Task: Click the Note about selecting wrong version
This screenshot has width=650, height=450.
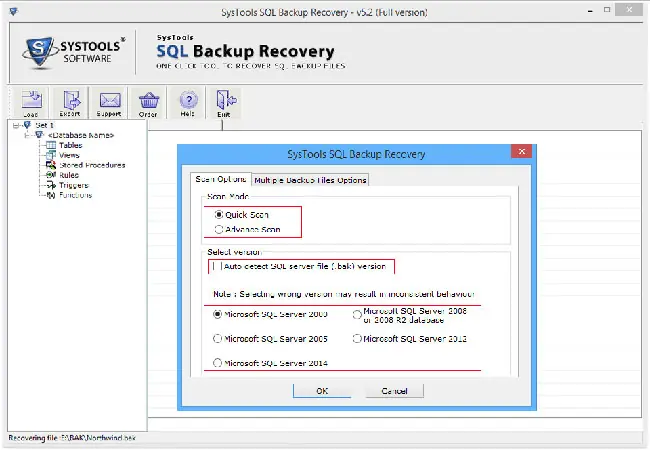Action: coord(344,294)
